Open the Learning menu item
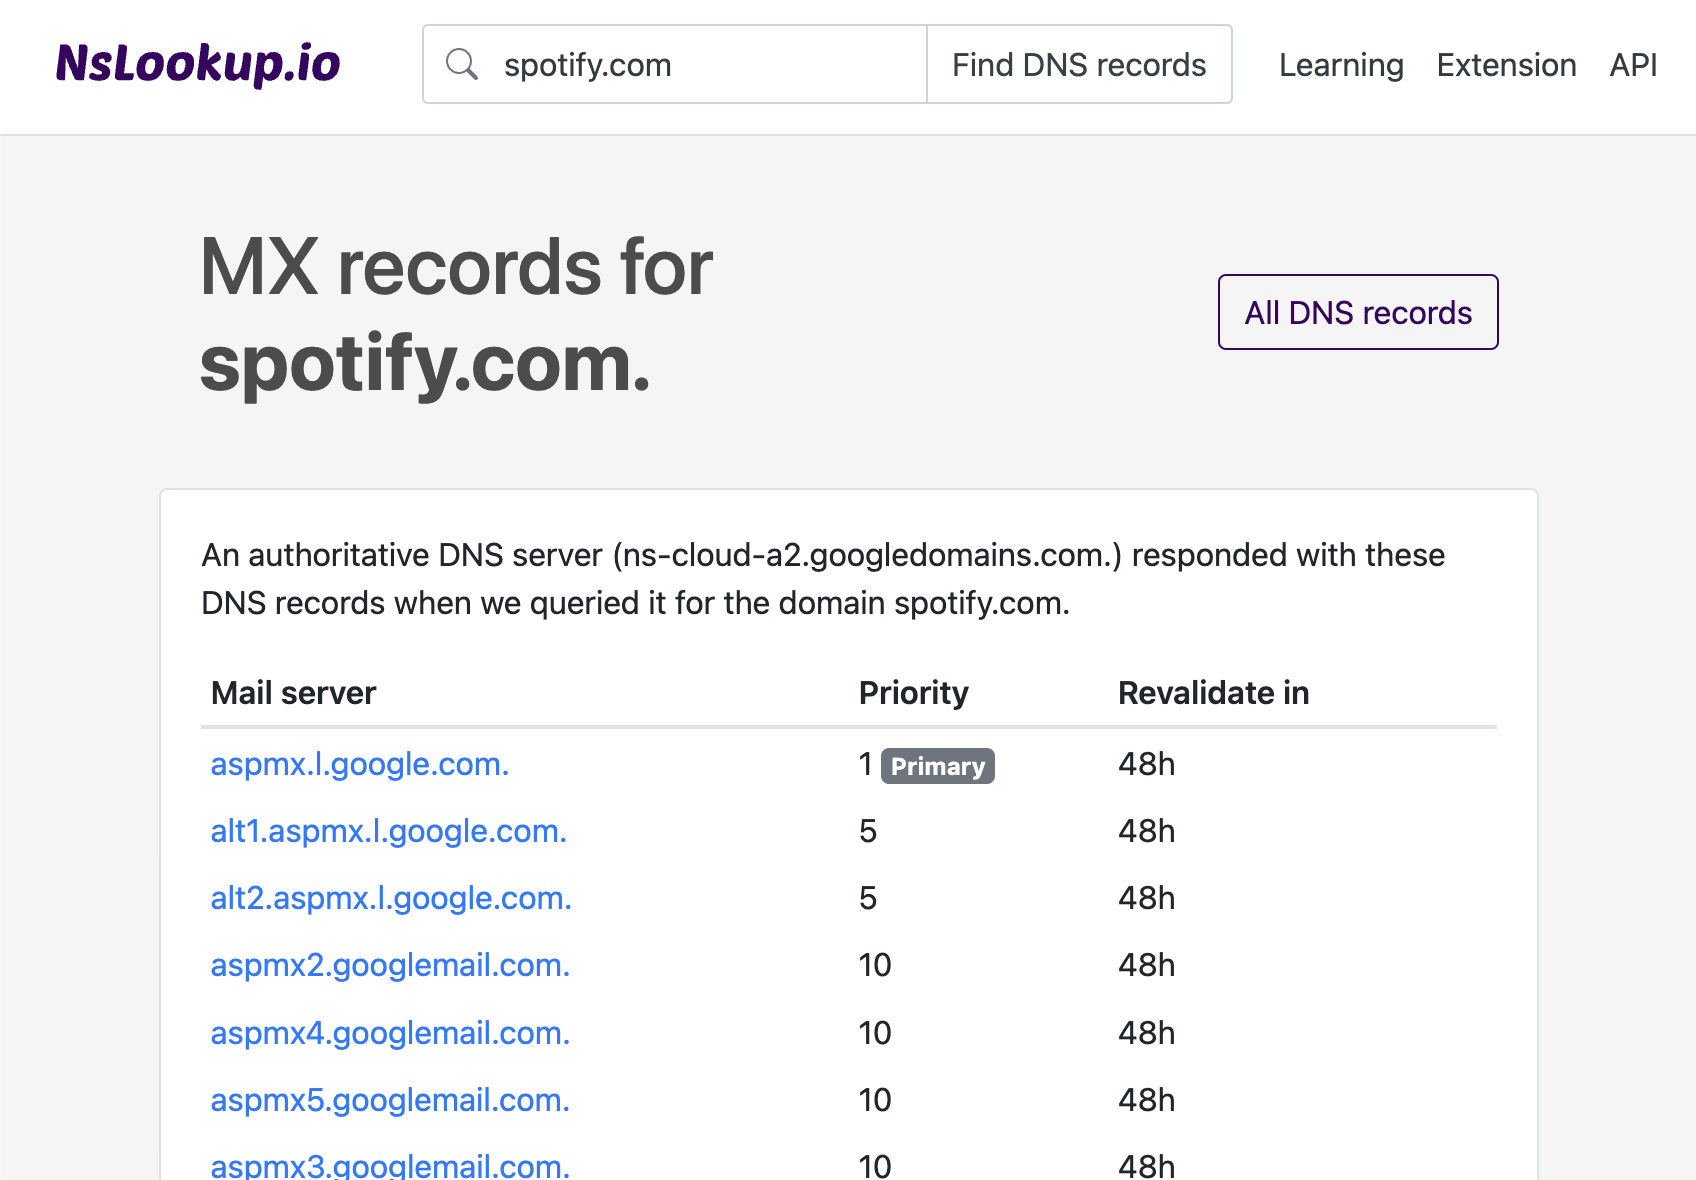Image resolution: width=1696 pixels, height=1180 pixels. pyautogui.click(x=1340, y=64)
